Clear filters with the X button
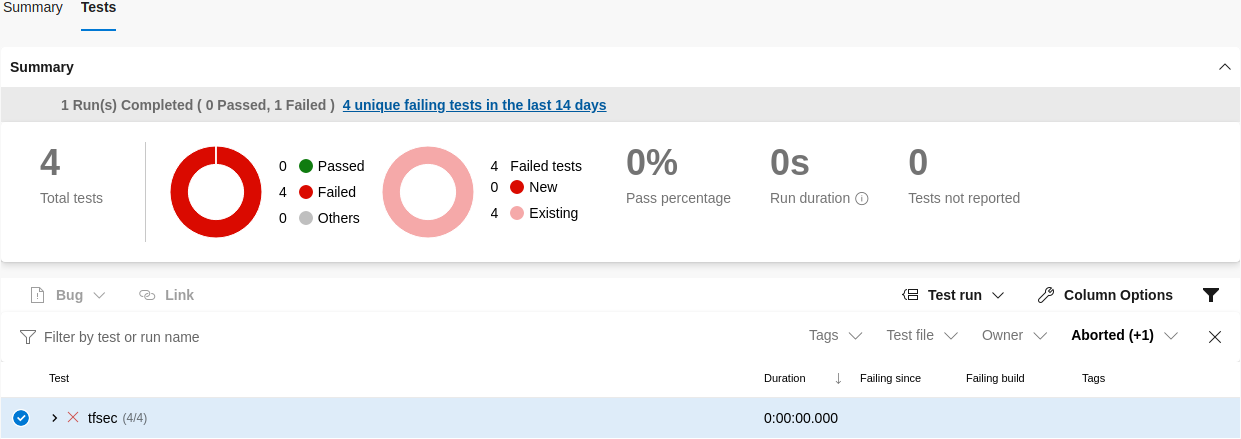Image resolution: width=1241 pixels, height=439 pixels. pyautogui.click(x=1215, y=337)
